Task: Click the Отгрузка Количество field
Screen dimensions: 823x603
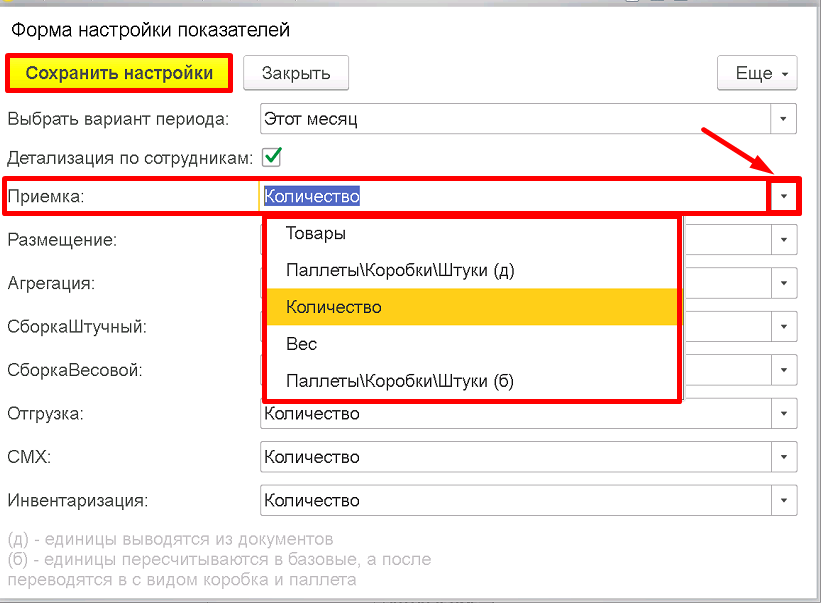Action: pyautogui.click(x=516, y=414)
